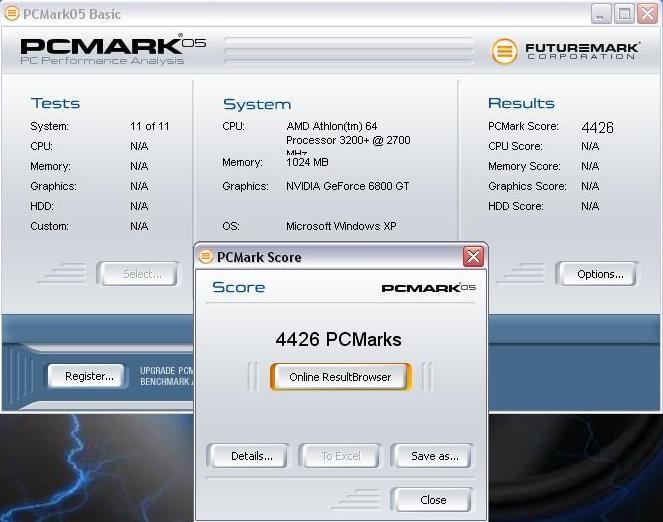The width and height of the screenshot is (663, 522).
Task: Click the 'HDD:' label under Tests
Action: tap(42, 206)
